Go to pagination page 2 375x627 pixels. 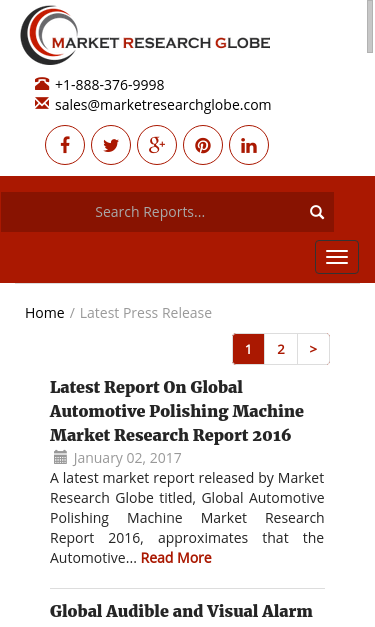pos(281,349)
